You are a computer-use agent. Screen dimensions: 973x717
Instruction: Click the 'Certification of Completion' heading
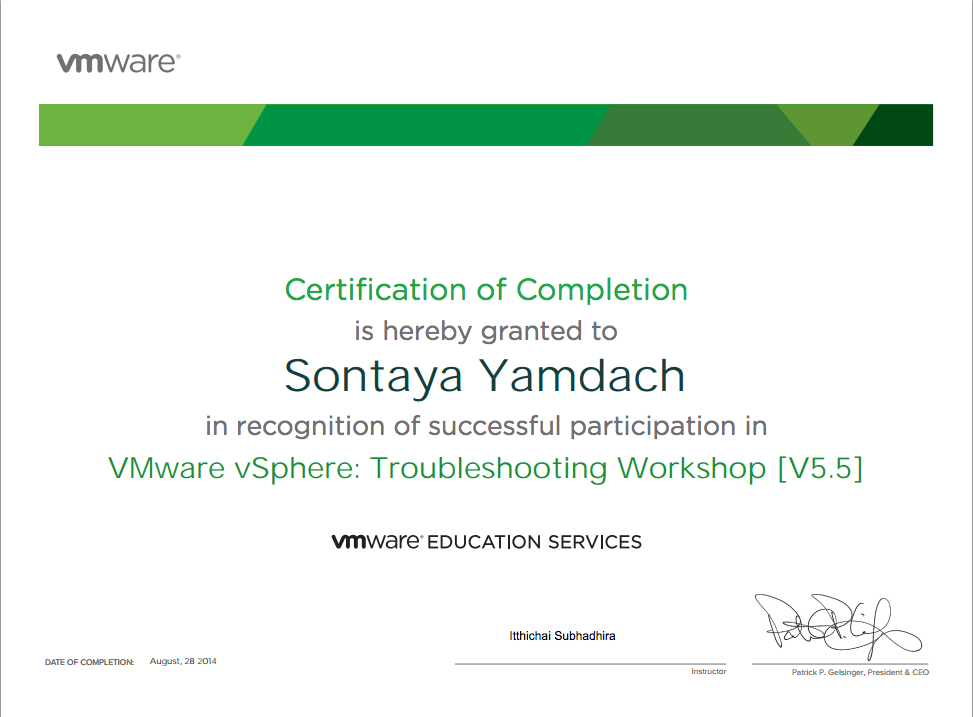pyautogui.click(x=486, y=290)
